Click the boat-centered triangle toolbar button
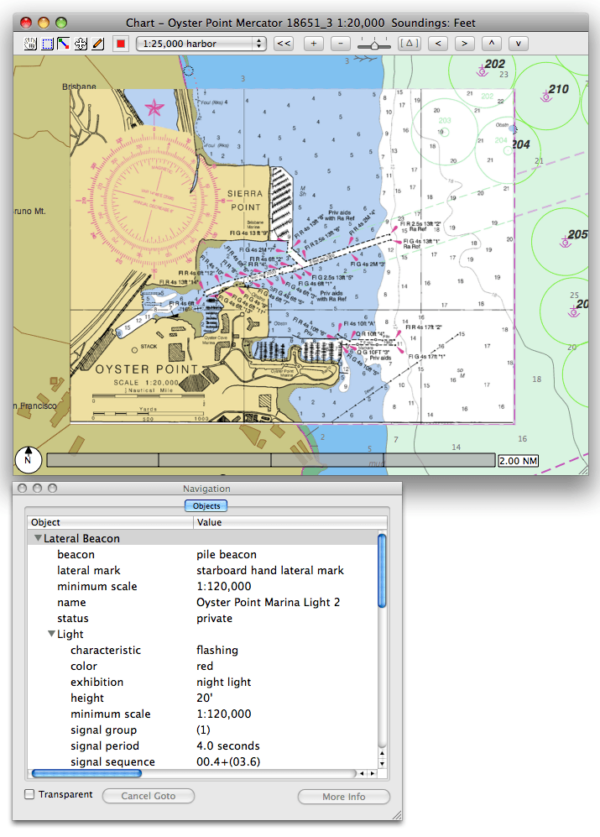This screenshot has height=837, width=600. (410, 44)
